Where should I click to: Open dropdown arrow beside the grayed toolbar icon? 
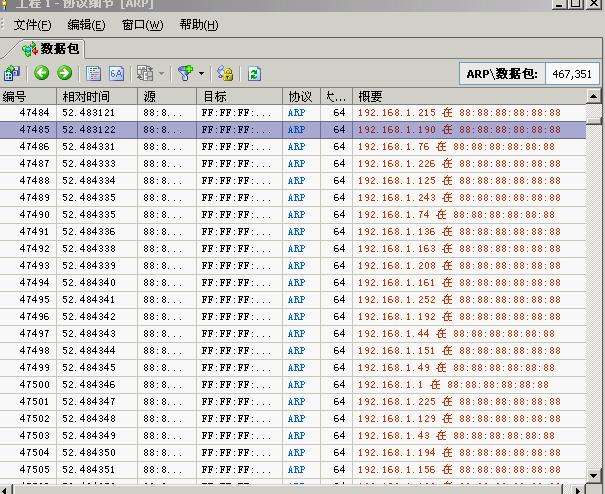(161, 74)
